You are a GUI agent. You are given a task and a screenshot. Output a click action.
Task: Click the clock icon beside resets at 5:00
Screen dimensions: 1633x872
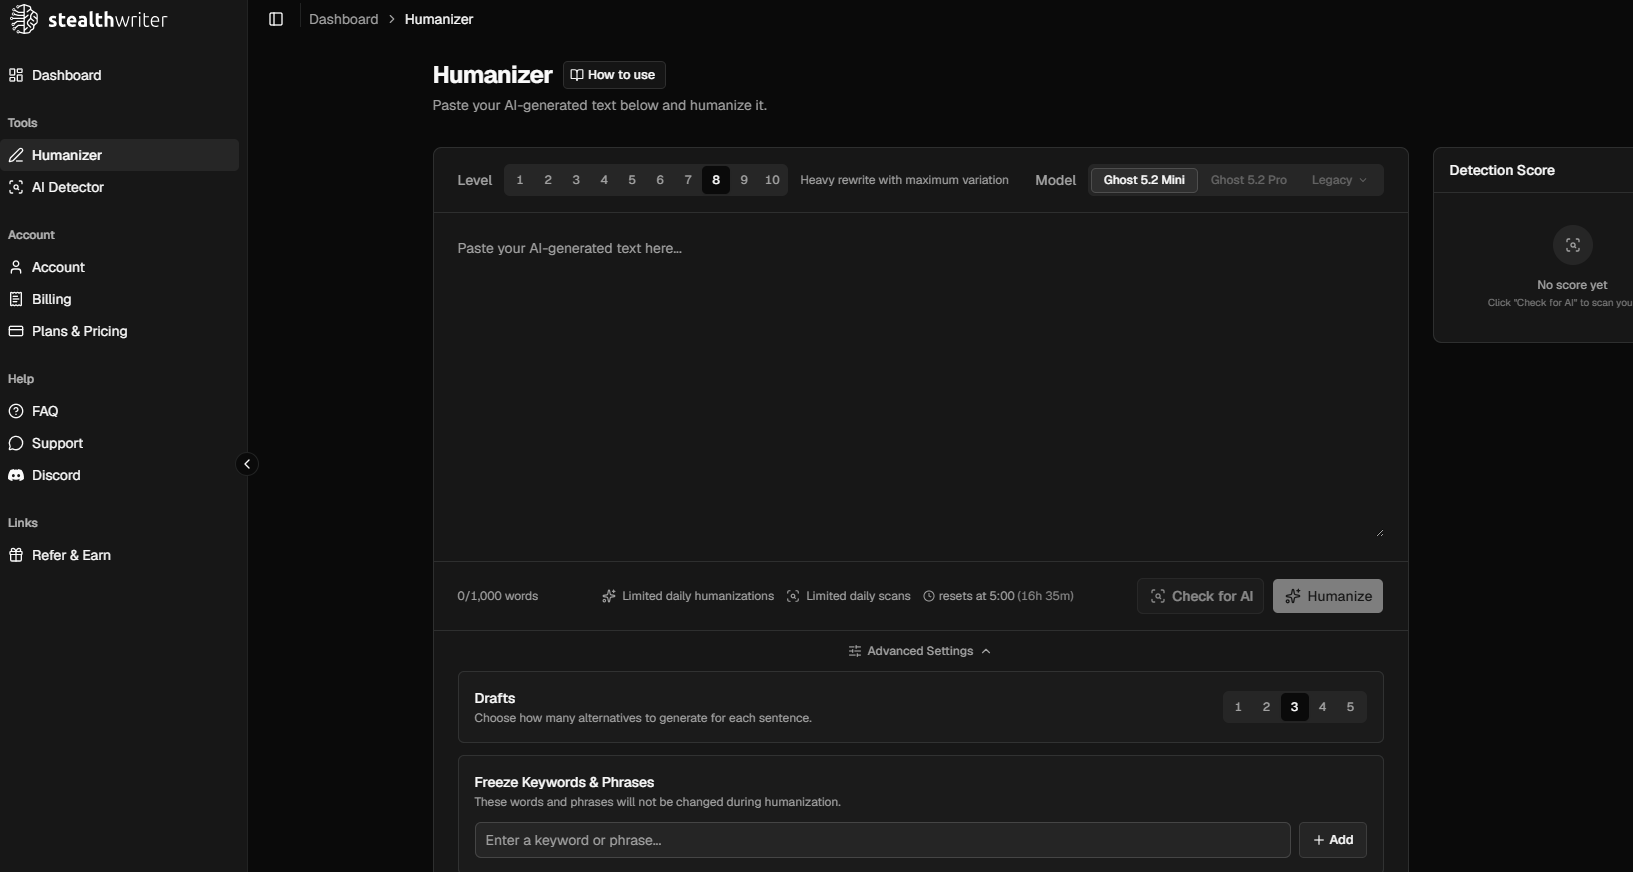[x=929, y=596]
